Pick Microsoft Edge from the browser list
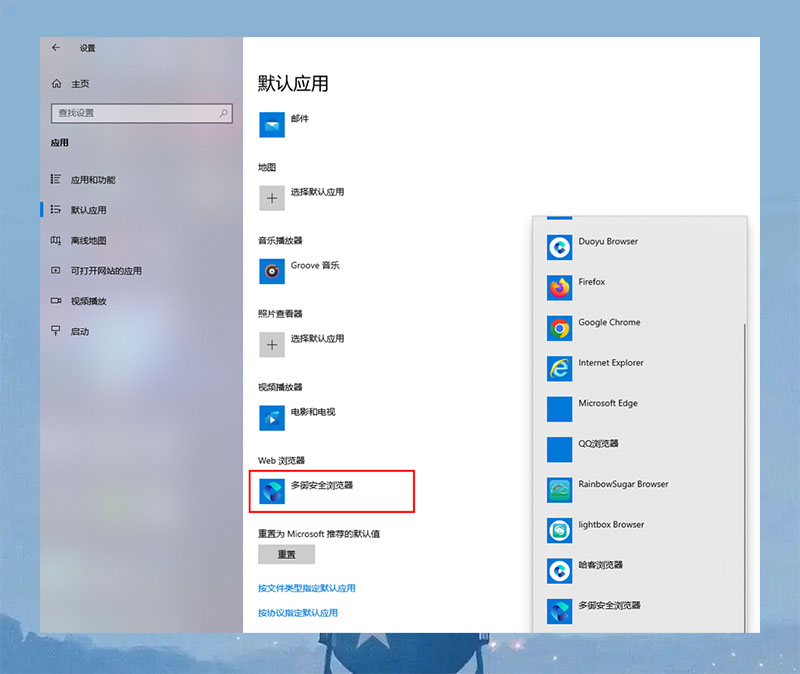 [x=600, y=404]
